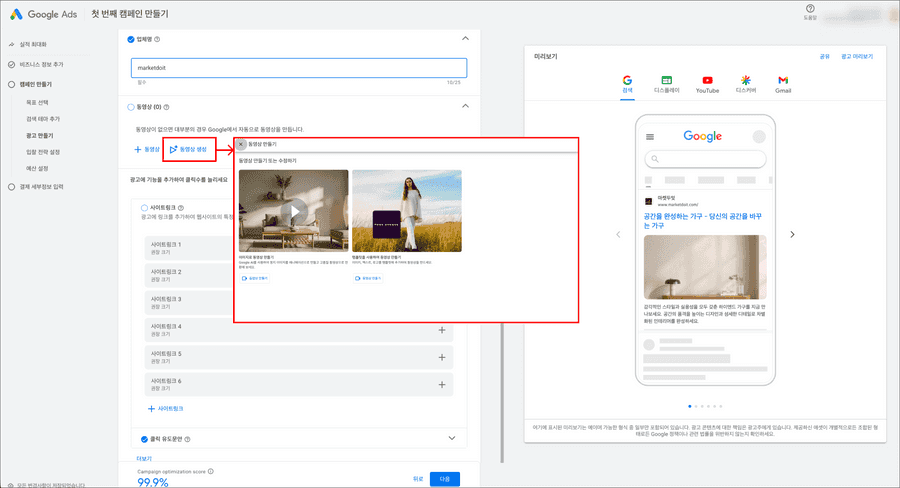900x488 pixels.
Task: Toggle the 사이트링크 status circle
Action: [x=145, y=208]
